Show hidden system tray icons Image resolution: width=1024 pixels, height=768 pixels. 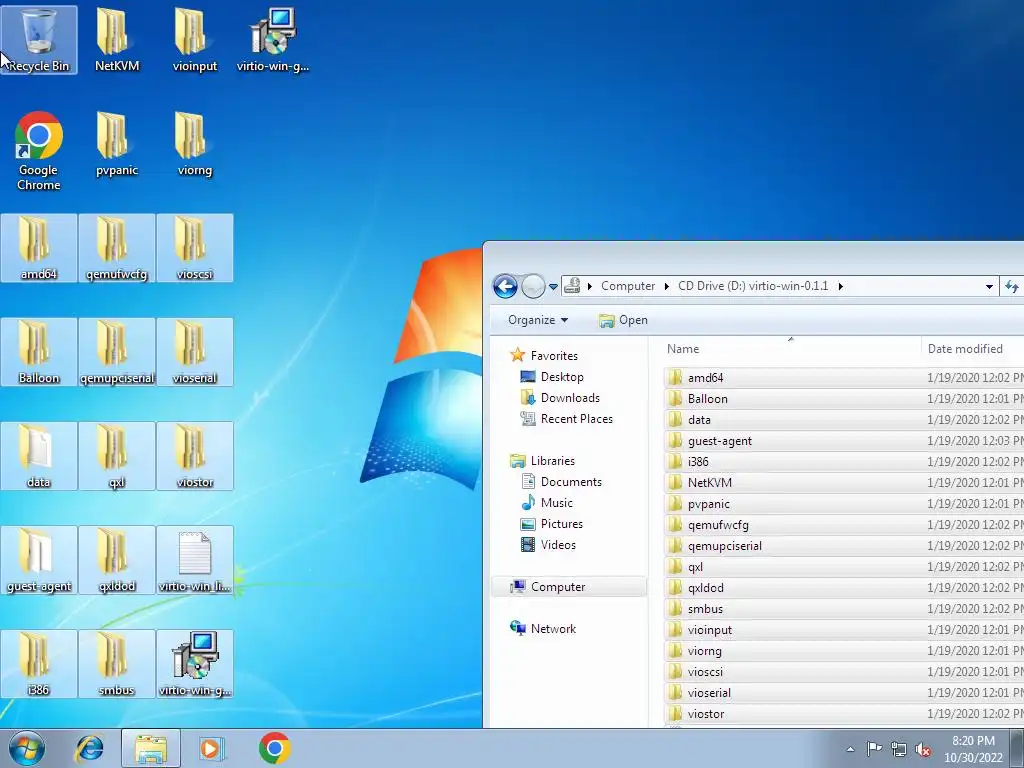tap(850, 749)
